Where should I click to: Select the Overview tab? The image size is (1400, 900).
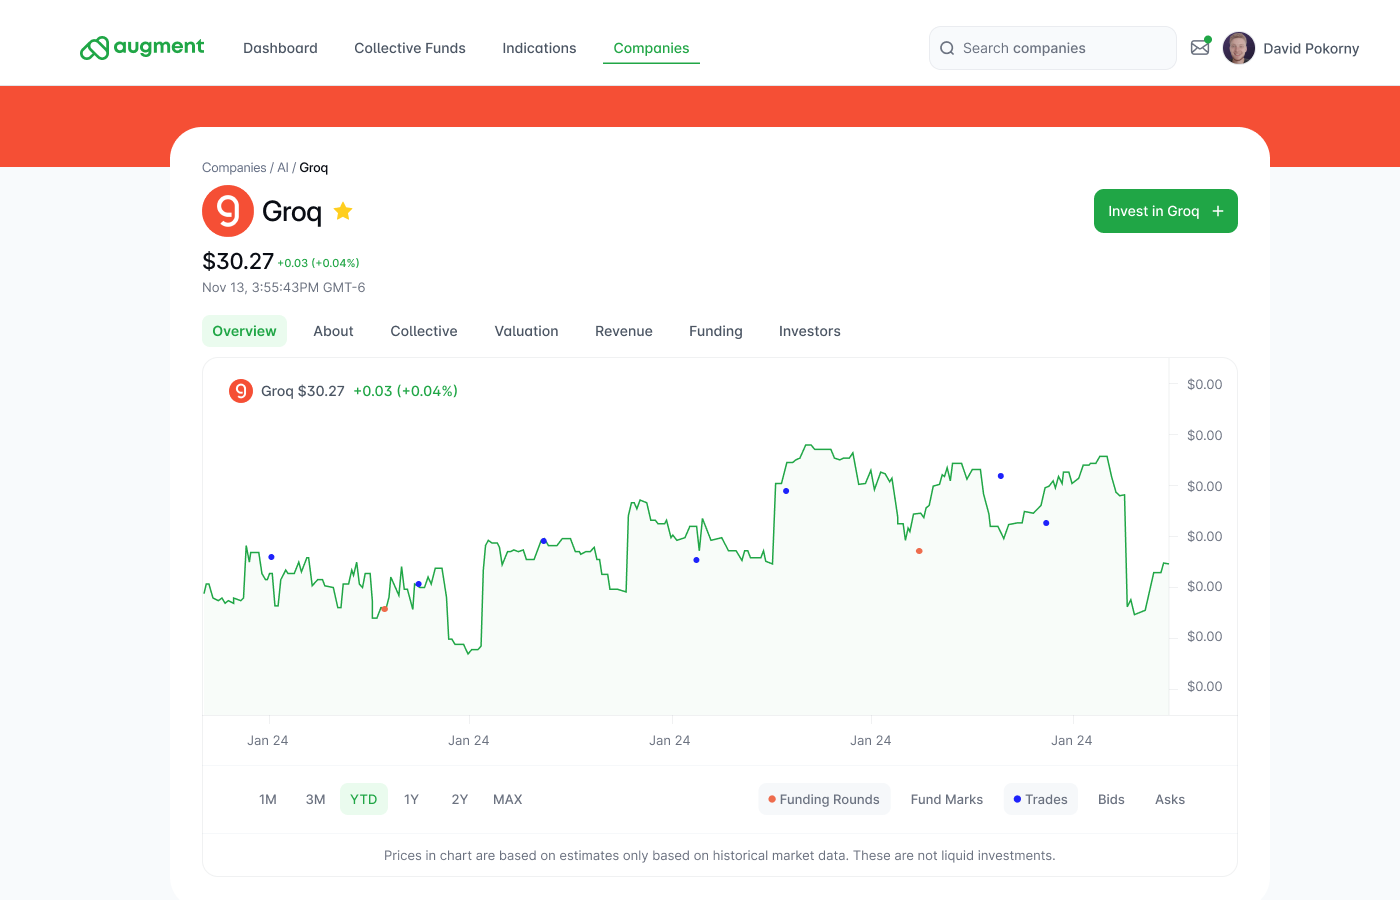point(244,331)
